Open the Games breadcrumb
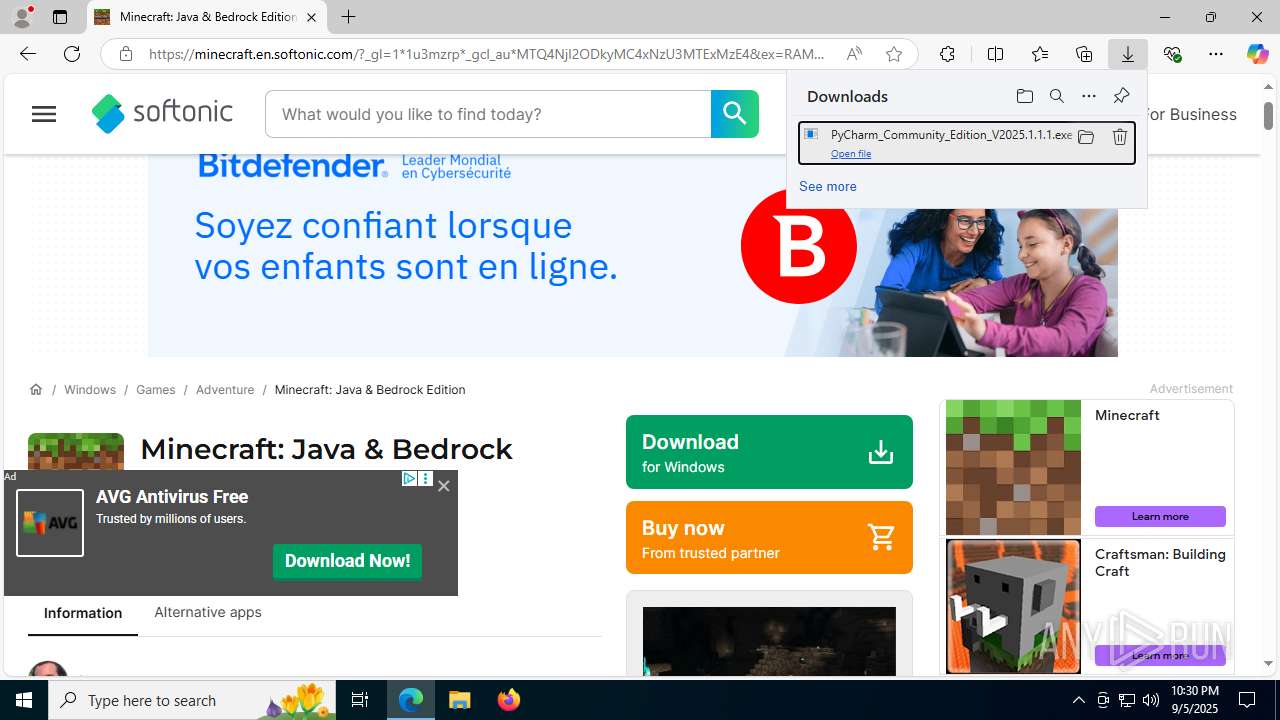This screenshot has height=720, width=1280. (x=156, y=389)
